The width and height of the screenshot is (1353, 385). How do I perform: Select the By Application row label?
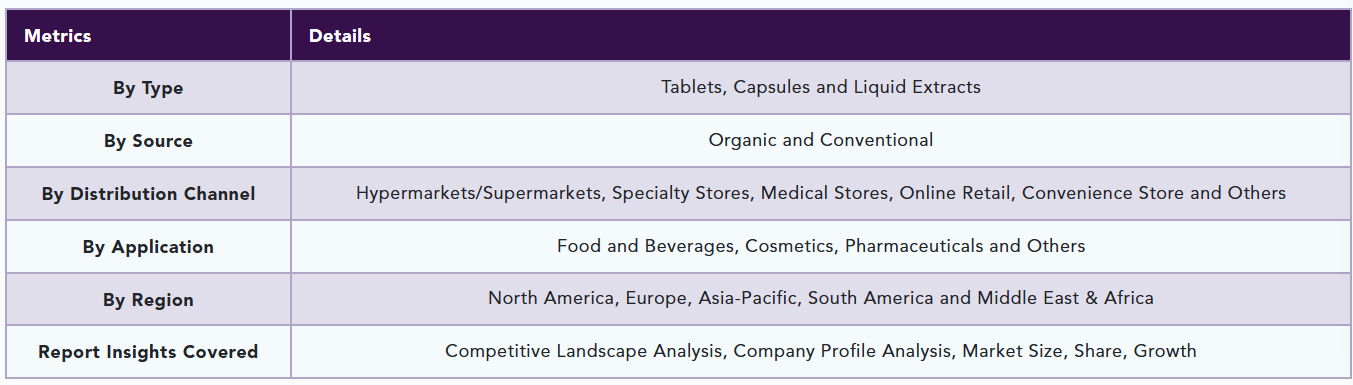(x=148, y=247)
